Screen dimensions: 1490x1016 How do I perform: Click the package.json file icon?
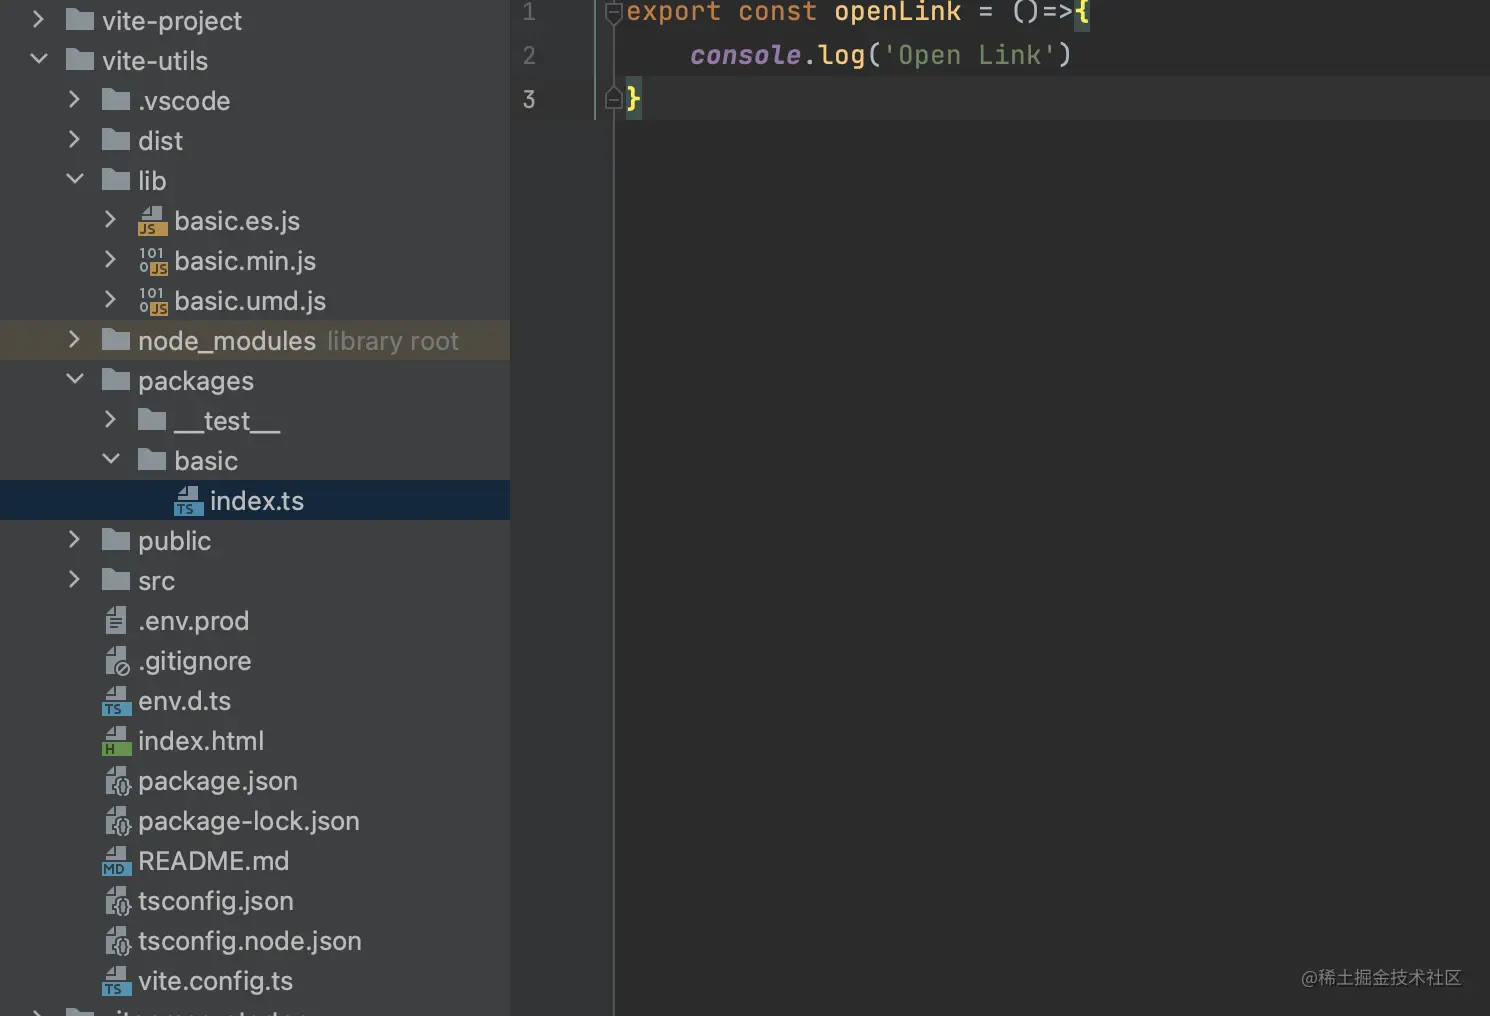pyautogui.click(x=118, y=781)
